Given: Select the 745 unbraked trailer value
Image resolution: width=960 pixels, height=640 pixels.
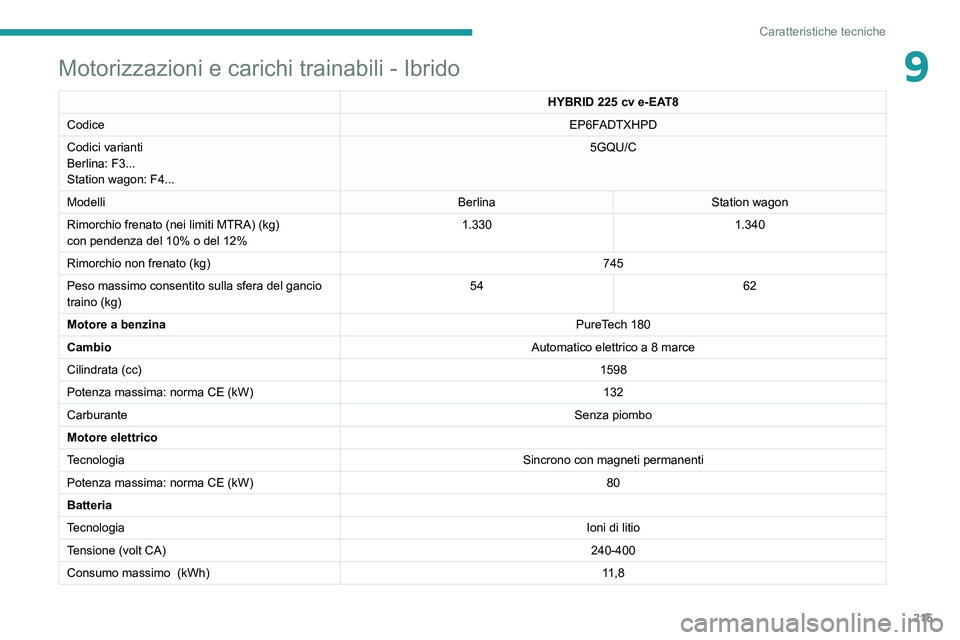Looking at the screenshot, I should pos(613,263).
